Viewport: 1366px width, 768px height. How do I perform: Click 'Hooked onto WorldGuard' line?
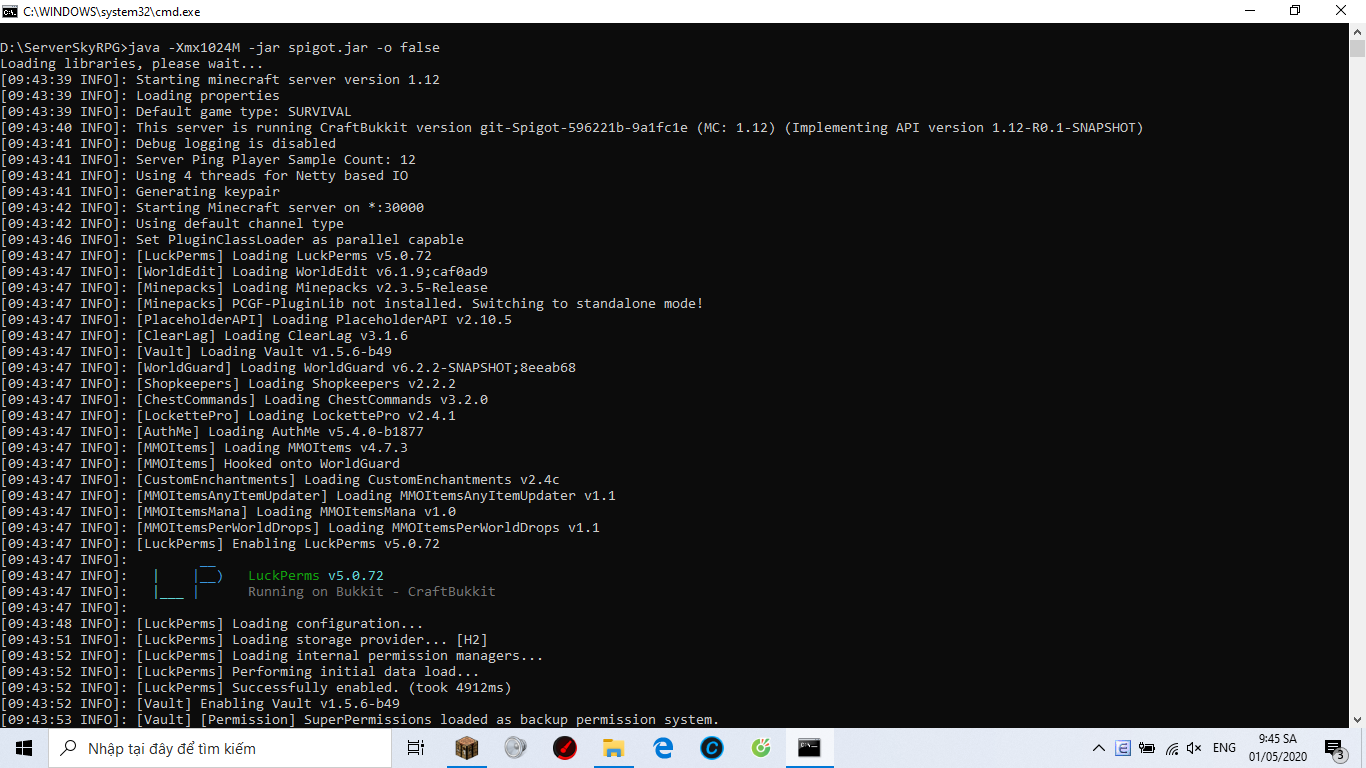[200, 464]
